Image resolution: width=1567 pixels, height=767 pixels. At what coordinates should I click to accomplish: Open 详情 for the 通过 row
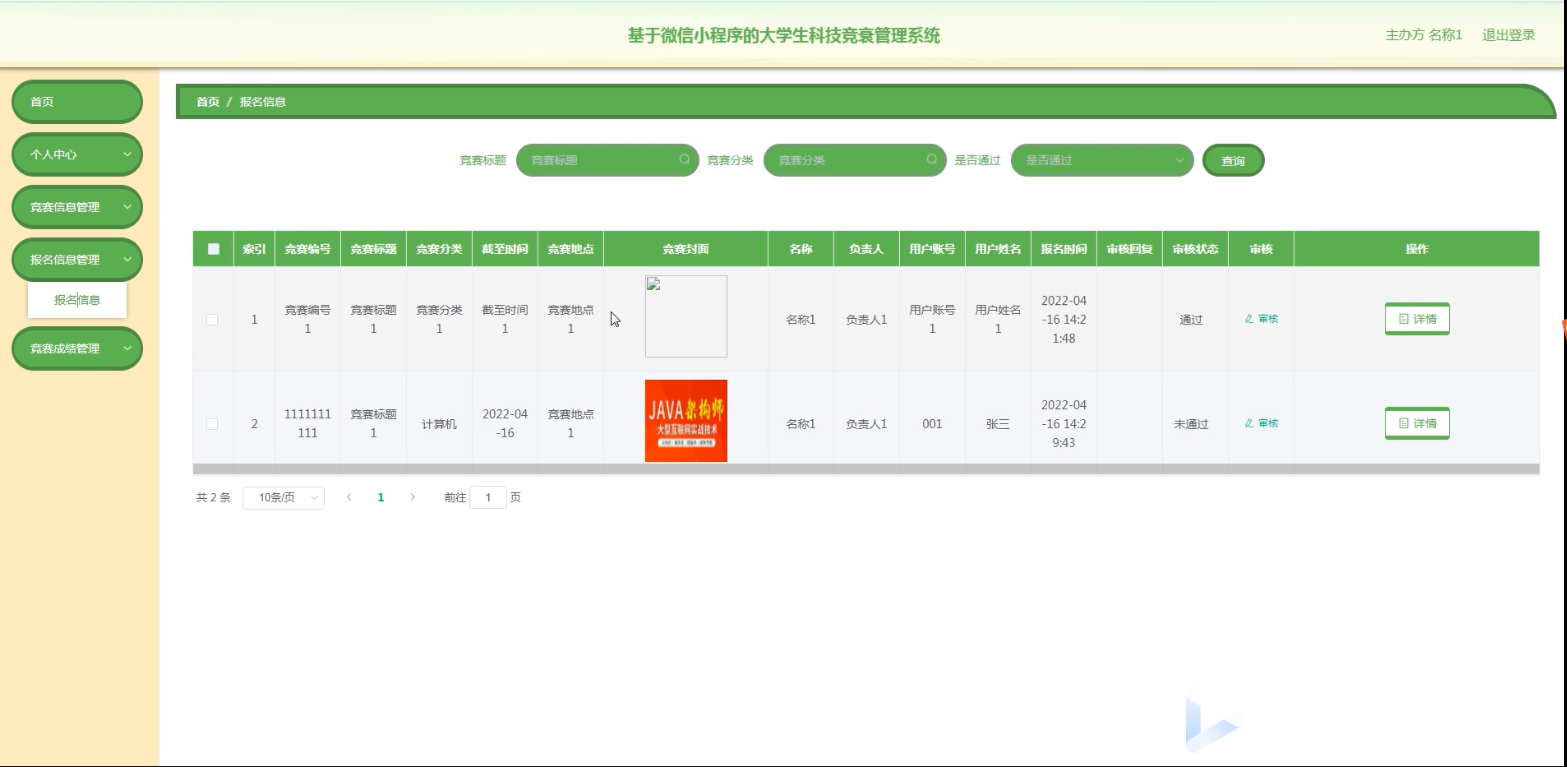(1417, 319)
